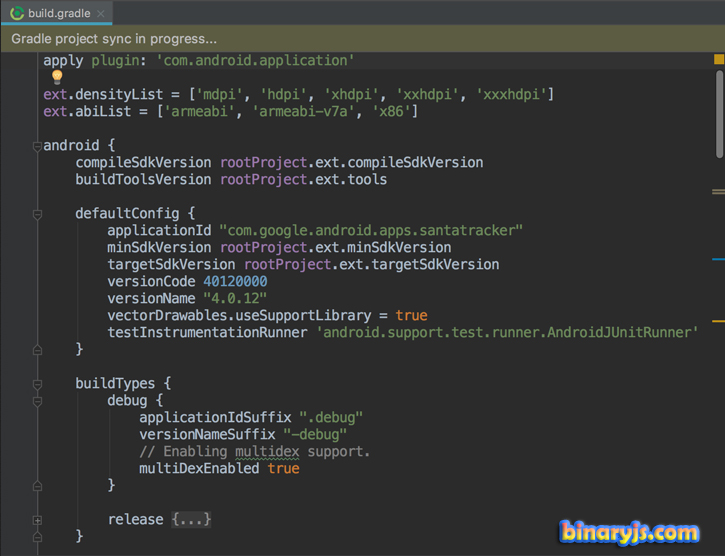Click the 'x86' abi value

(x=391, y=111)
